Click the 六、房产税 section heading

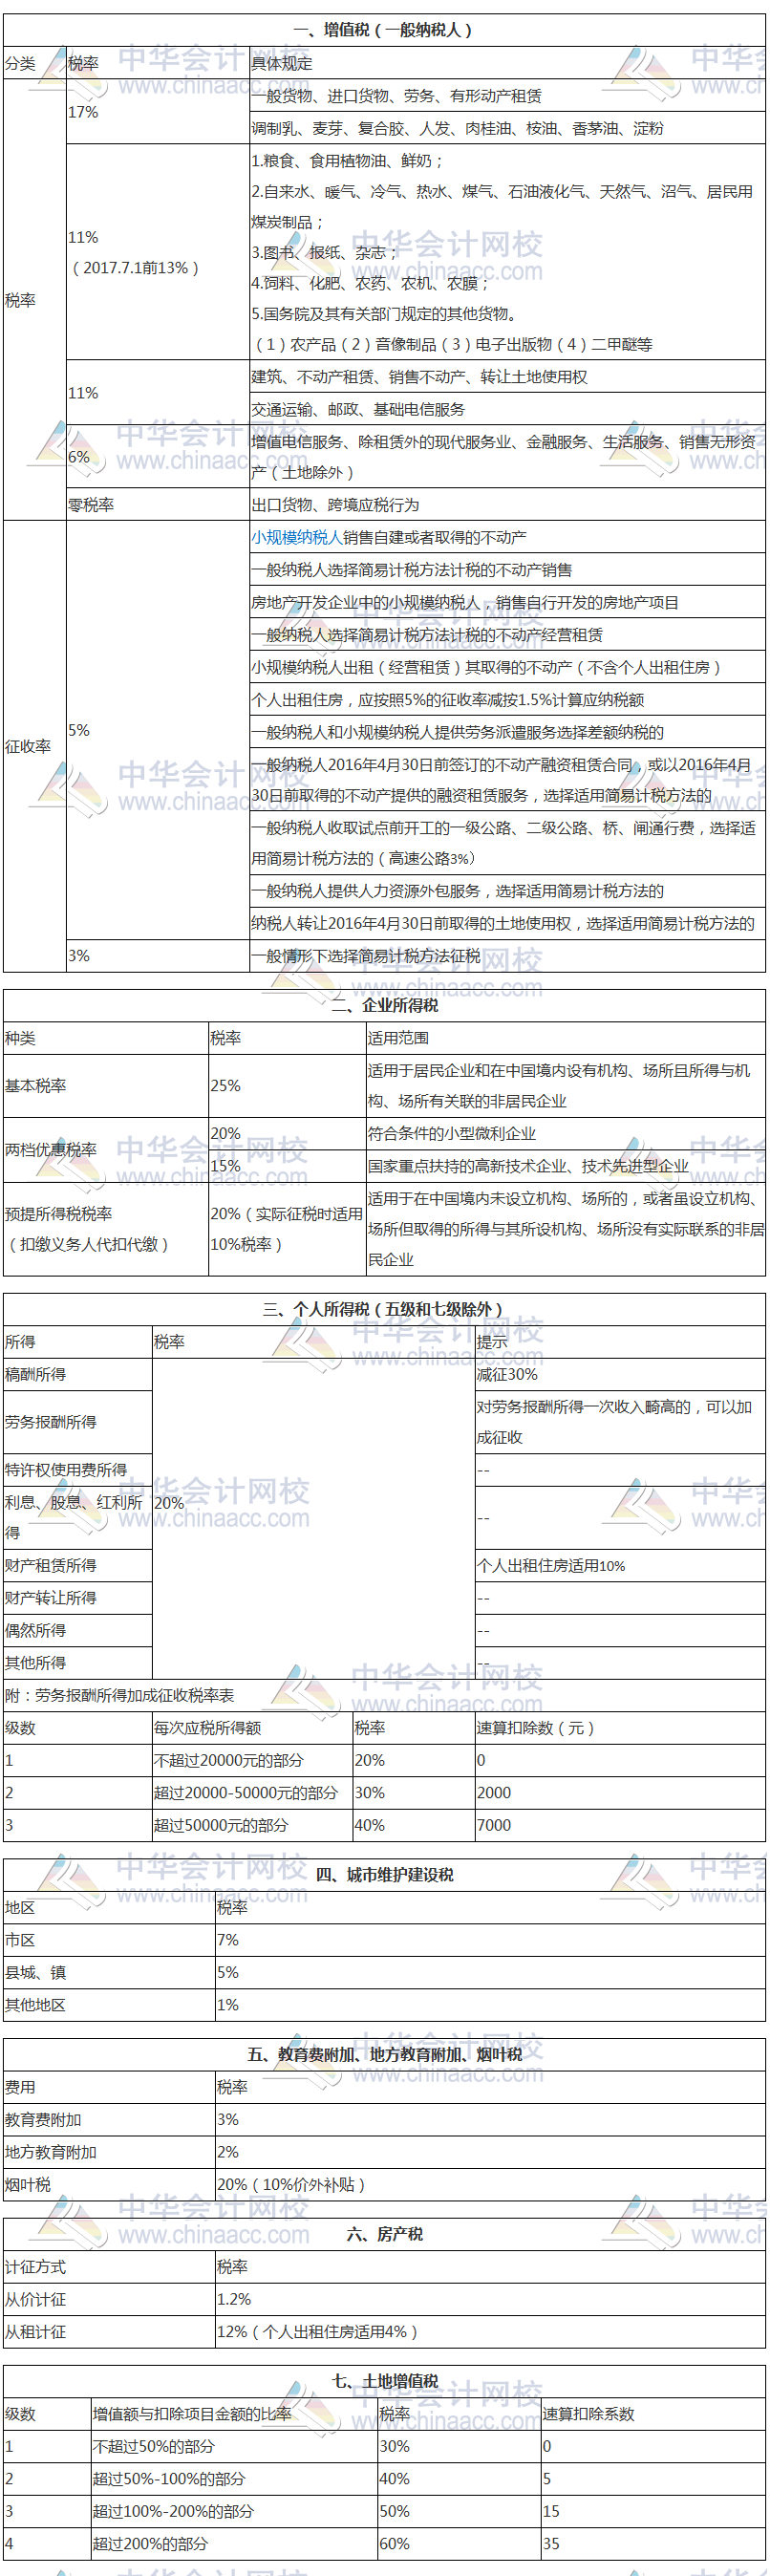pos(384,2234)
